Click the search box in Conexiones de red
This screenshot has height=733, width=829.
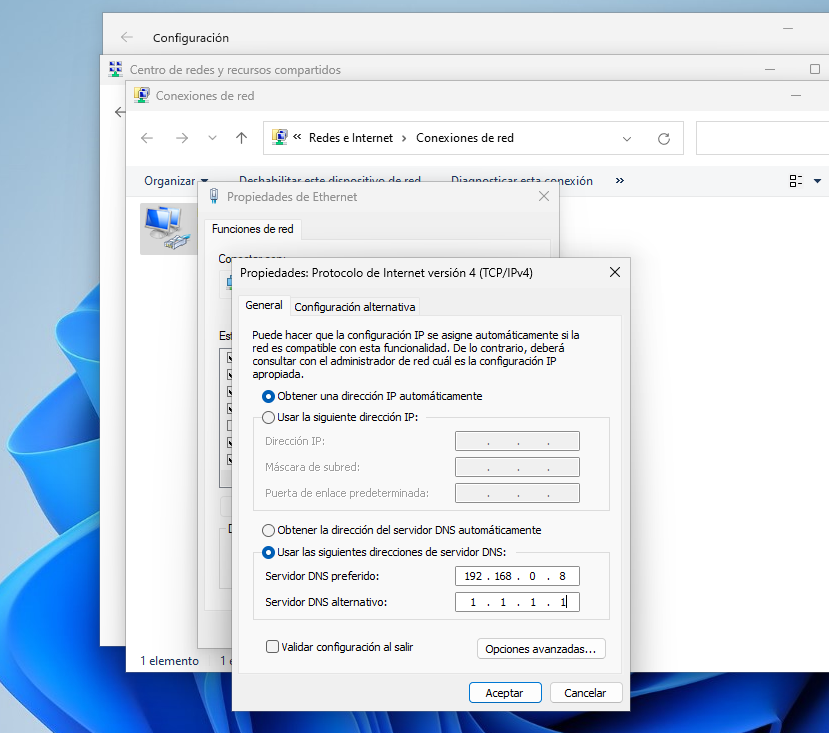pos(762,138)
